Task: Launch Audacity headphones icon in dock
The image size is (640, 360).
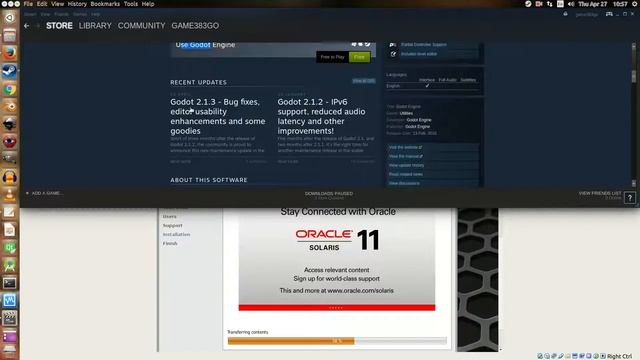Action: (x=9, y=177)
